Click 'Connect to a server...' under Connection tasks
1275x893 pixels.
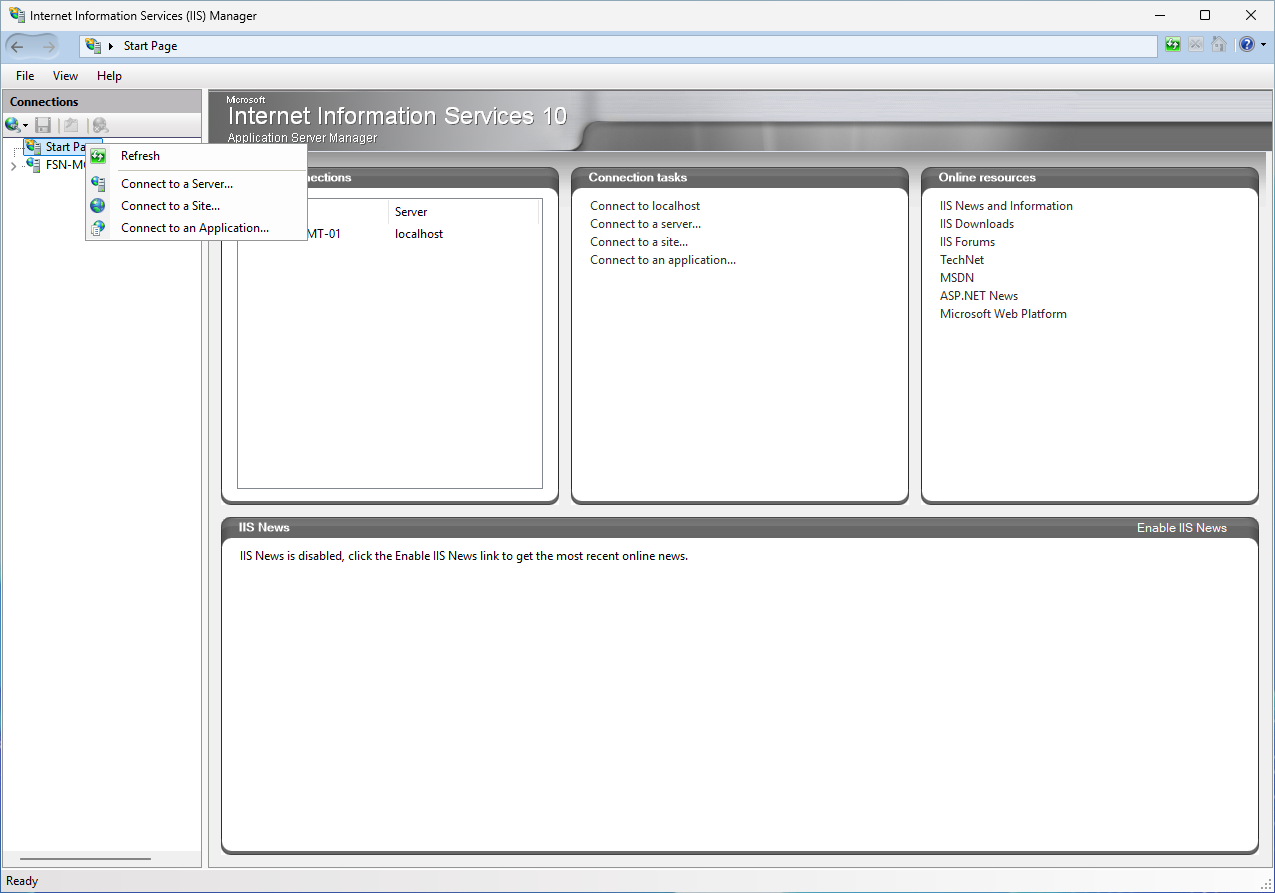[x=646, y=224]
